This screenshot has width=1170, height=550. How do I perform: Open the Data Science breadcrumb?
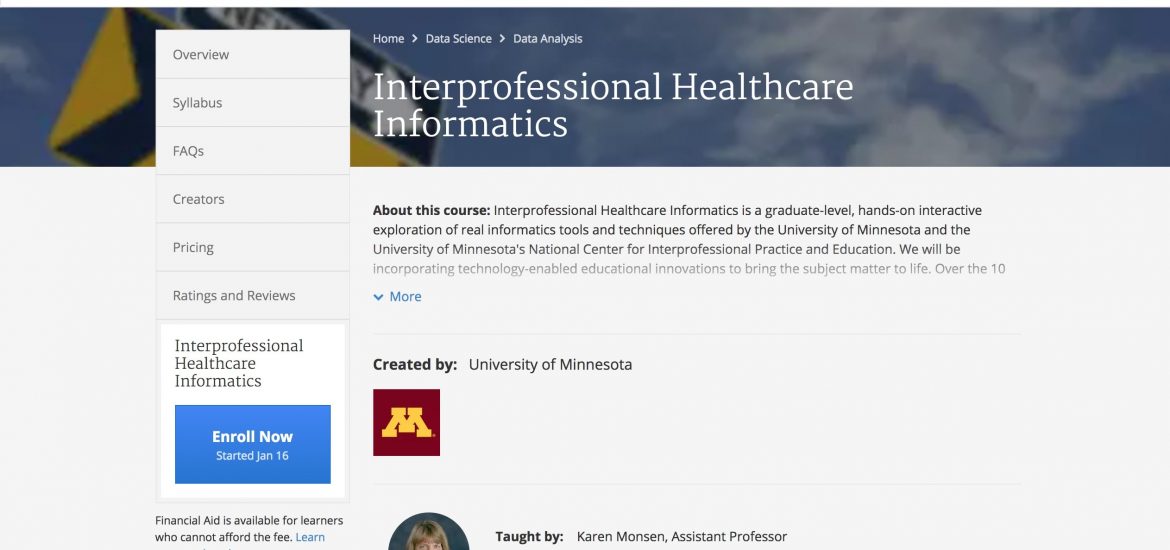point(458,39)
